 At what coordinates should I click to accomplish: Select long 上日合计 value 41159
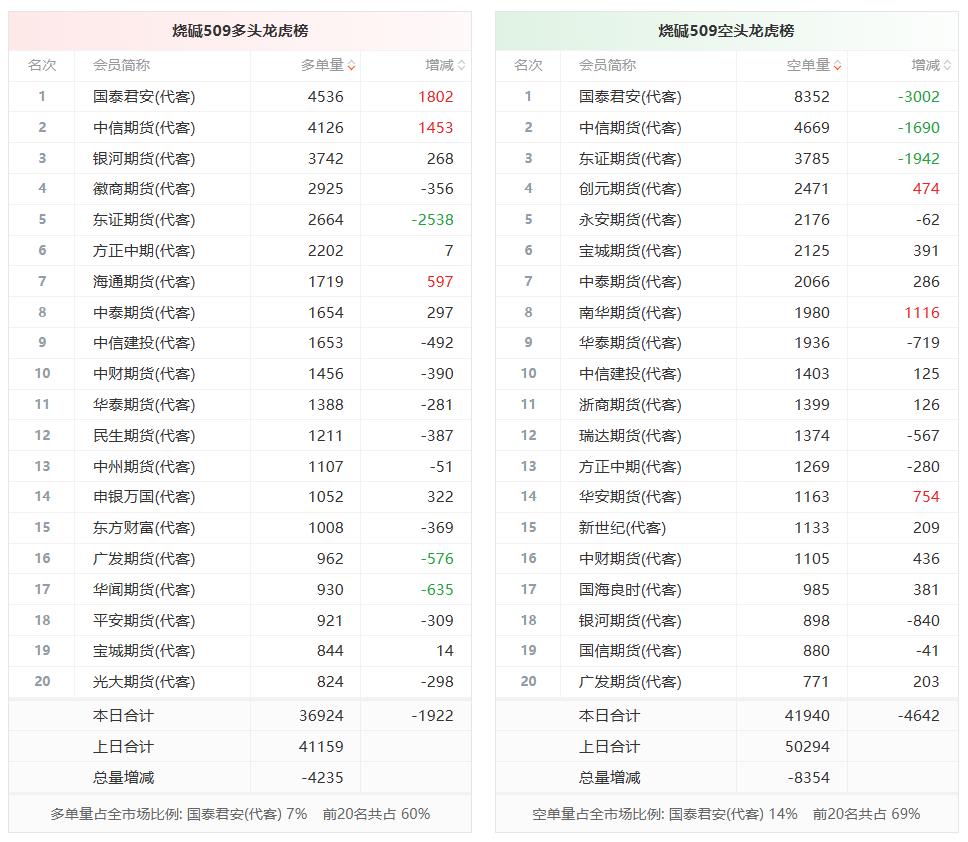pyautogui.click(x=321, y=746)
